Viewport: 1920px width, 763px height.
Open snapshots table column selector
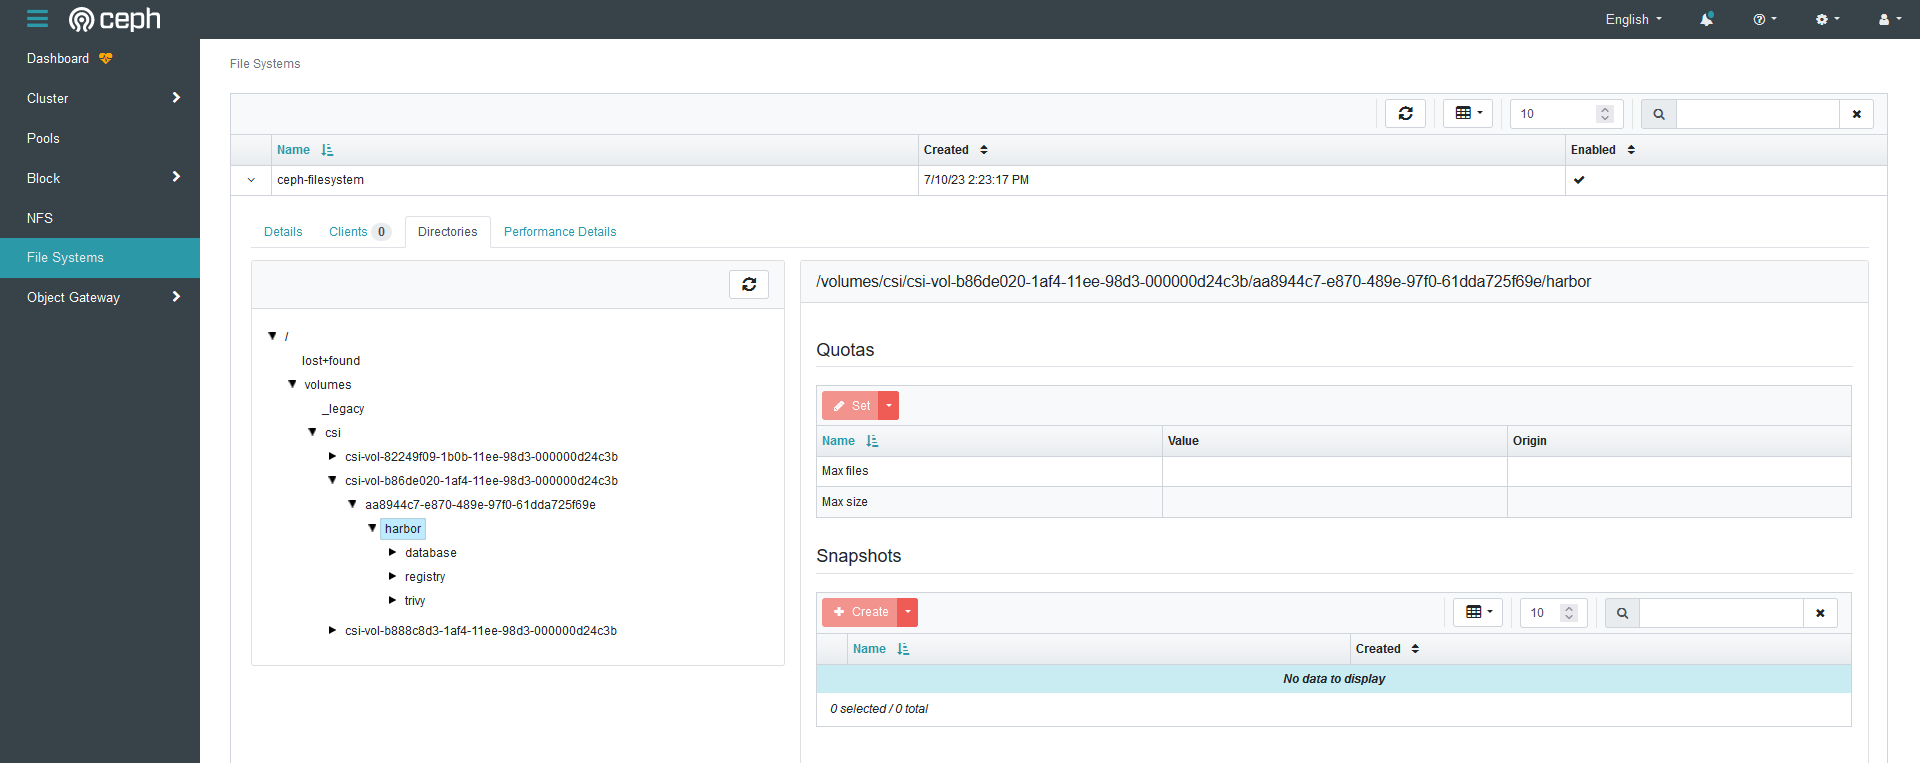[1478, 612]
